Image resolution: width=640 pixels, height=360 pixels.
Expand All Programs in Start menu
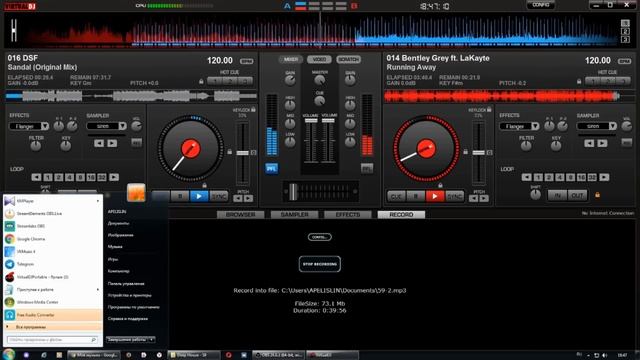53,327
